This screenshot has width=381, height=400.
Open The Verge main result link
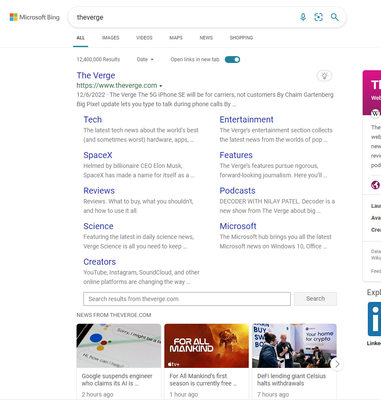point(96,76)
